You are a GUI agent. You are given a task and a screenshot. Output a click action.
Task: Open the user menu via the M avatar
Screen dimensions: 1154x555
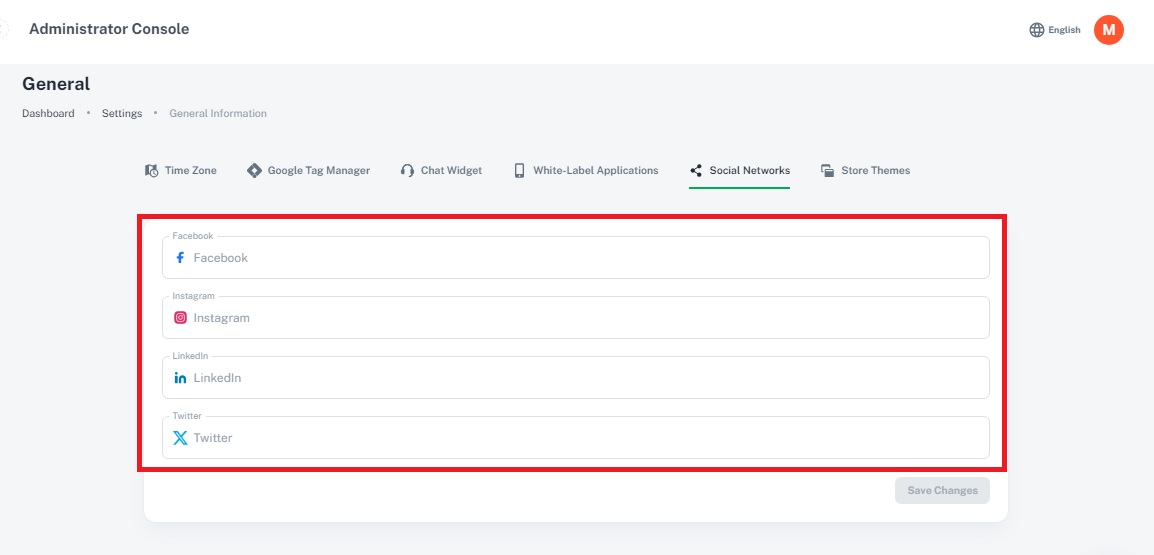pyautogui.click(x=1108, y=30)
